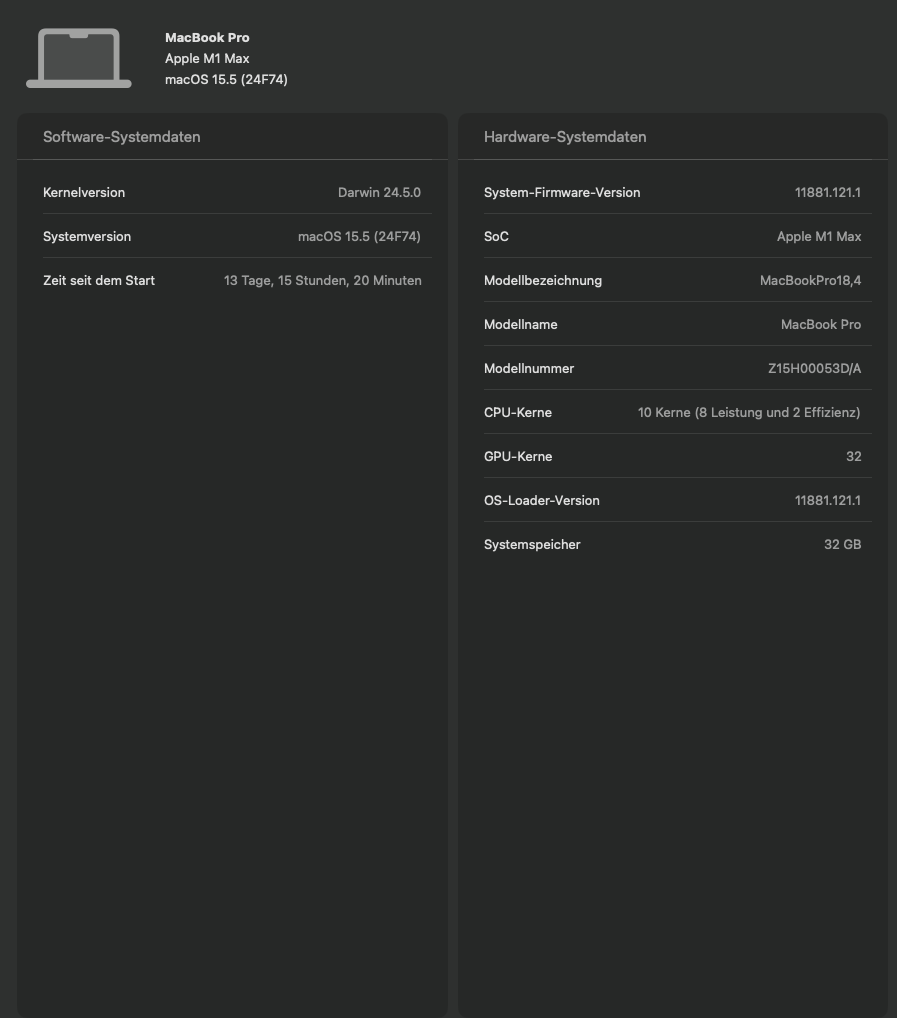Select the SoC value Apple M1 Max
Viewport: 897px width, 1018px height.
click(818, 237)
